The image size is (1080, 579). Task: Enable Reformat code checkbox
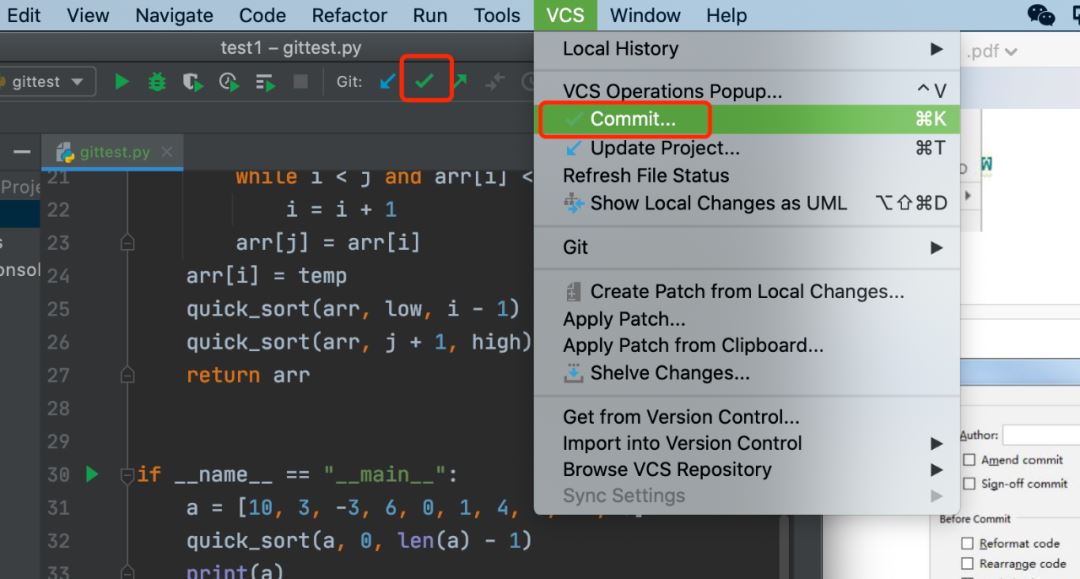point(967,543)
